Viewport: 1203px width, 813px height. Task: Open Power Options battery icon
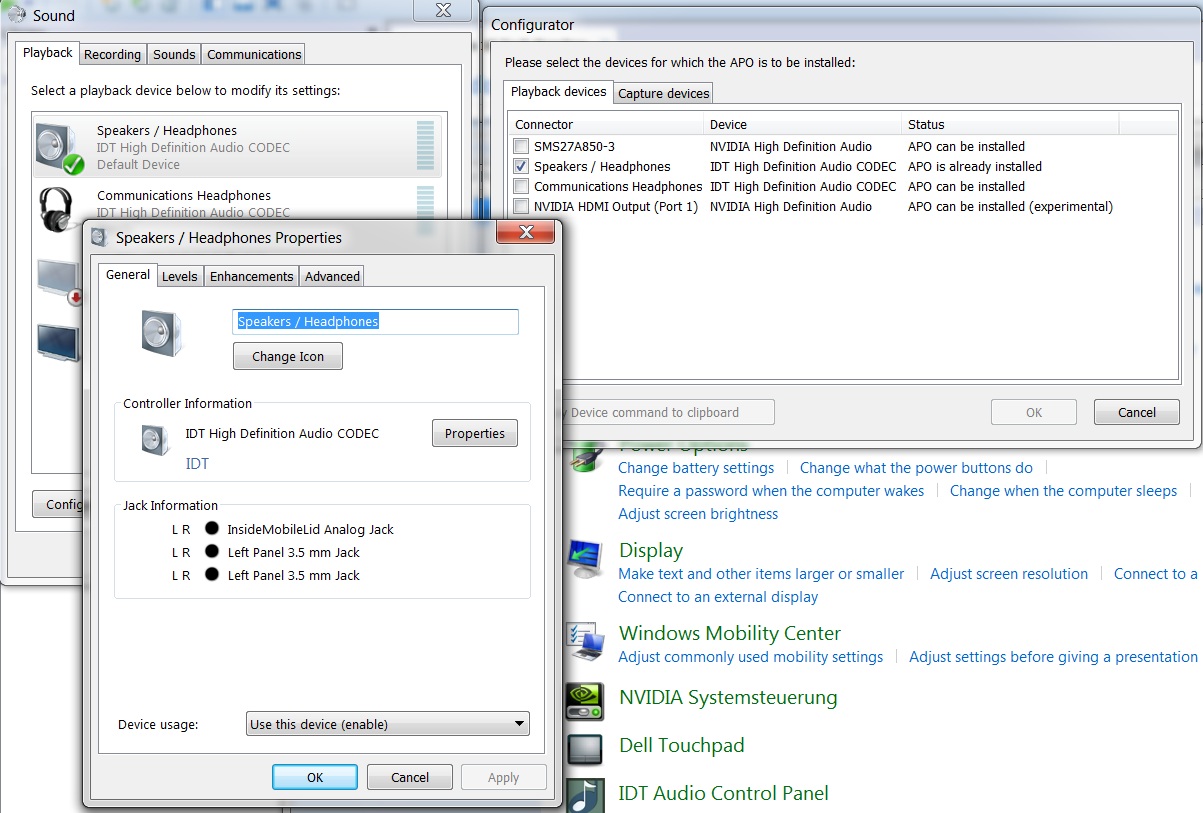586,457
